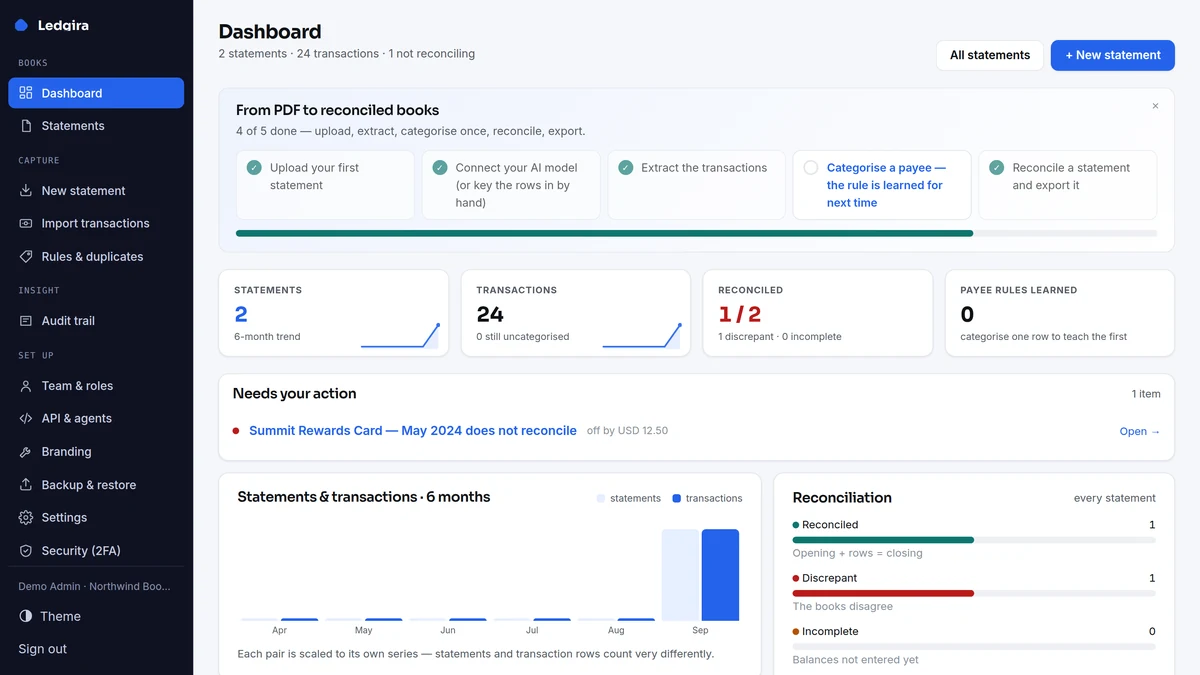Screen dimensions: 1200x675
Task: Dismiss the onboarding banner with the X
Action: [1155, 106]
